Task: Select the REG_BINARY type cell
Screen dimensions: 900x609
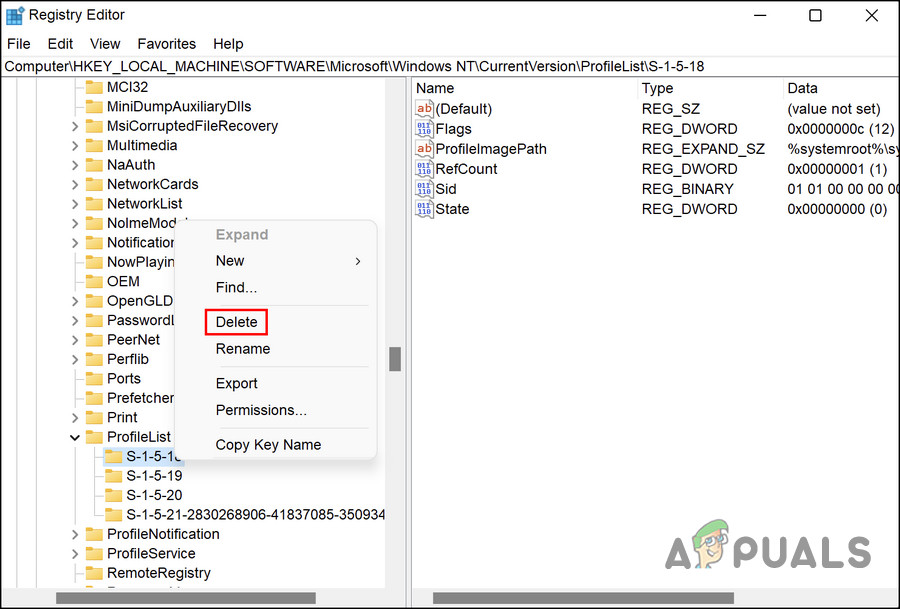Action: coord(688,189)
